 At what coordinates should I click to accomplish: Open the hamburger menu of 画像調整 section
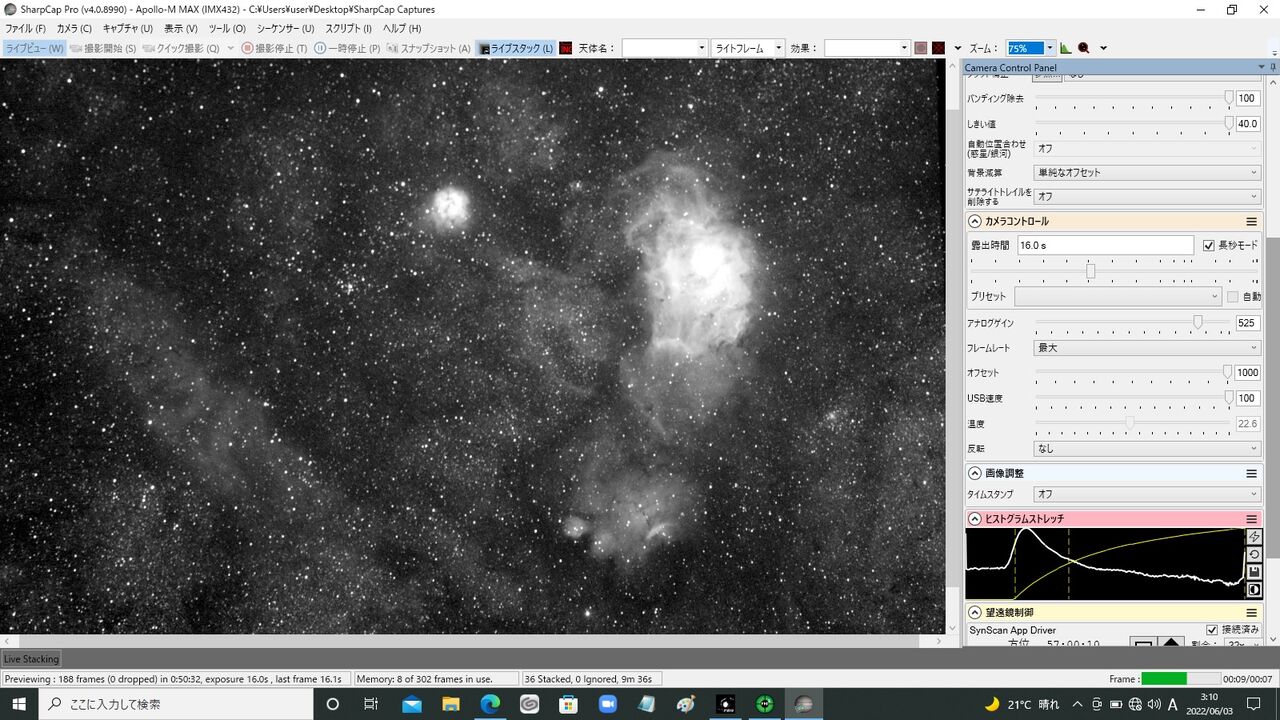click(1251, 473)
